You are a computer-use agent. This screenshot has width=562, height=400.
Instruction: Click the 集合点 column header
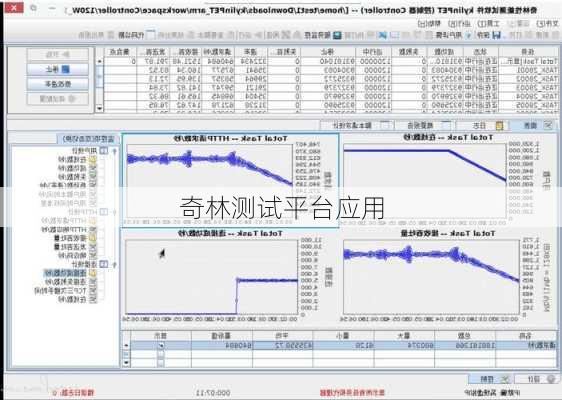120,52
